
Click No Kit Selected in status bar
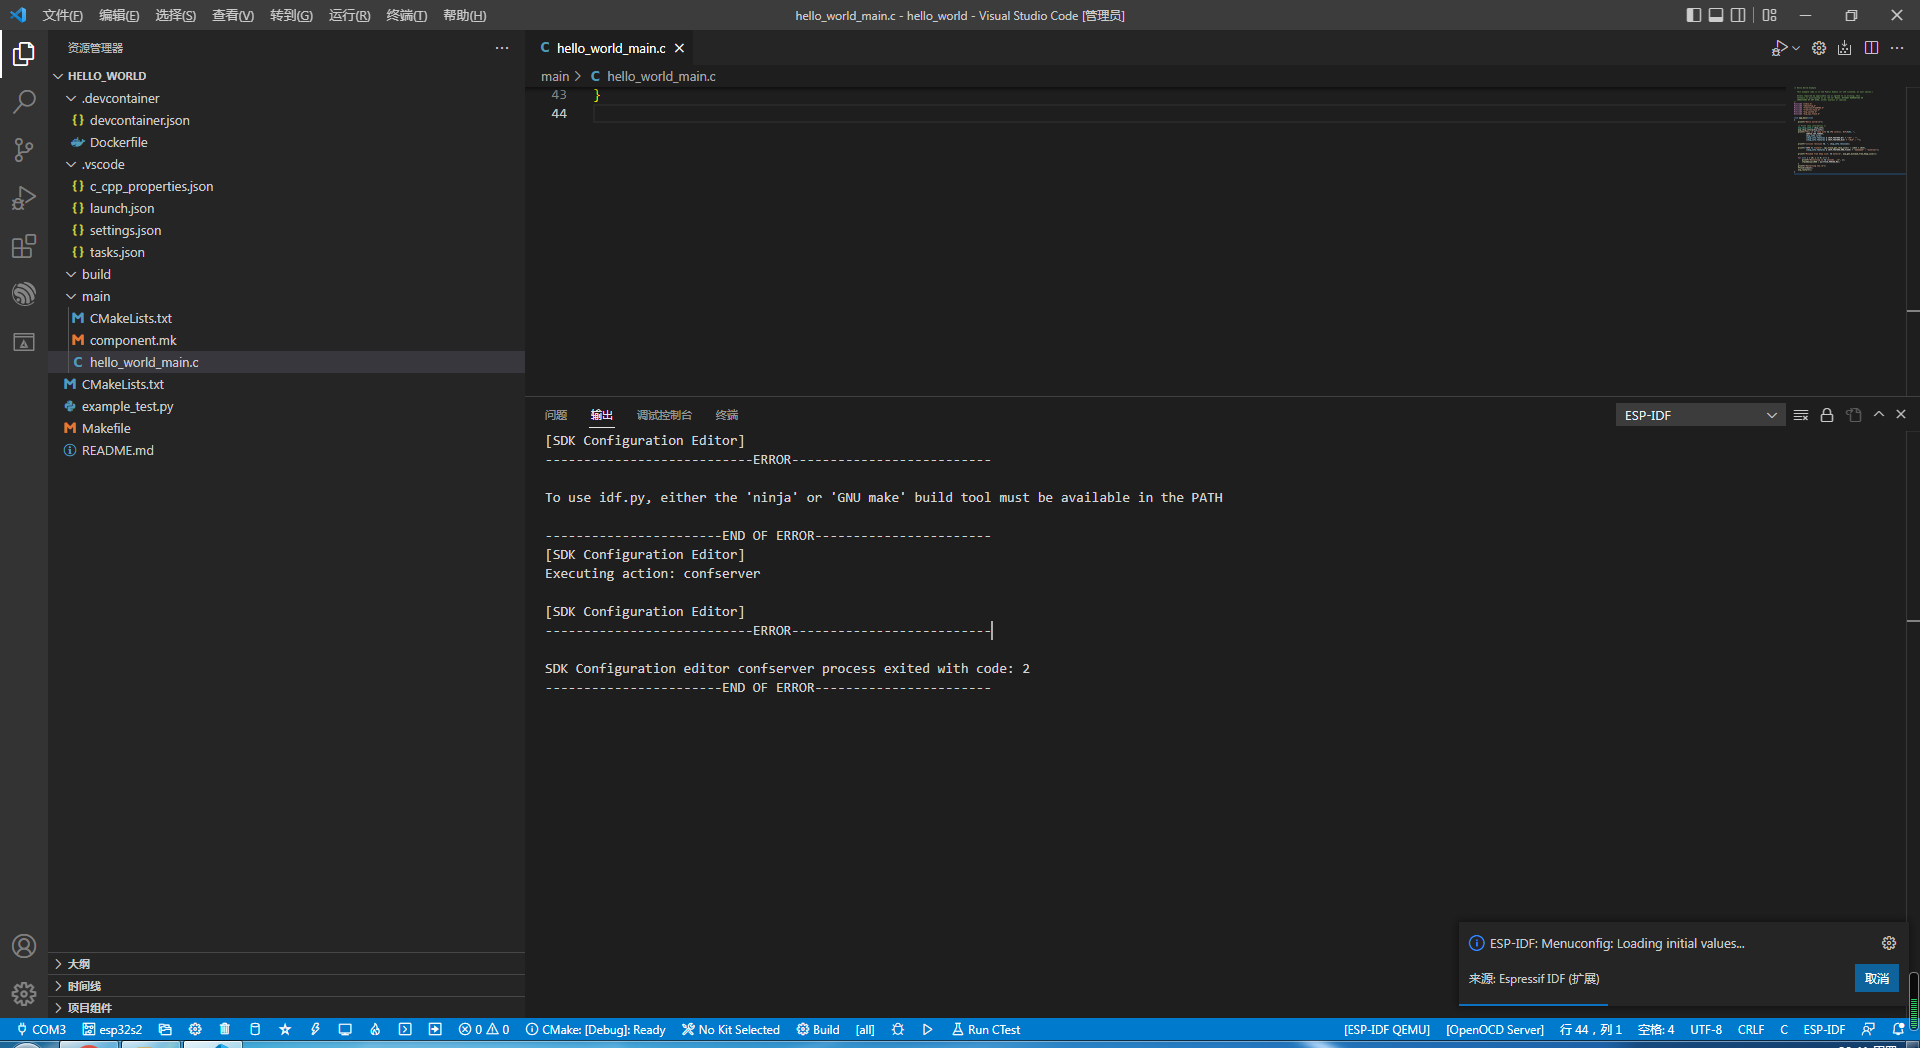click(731, 1029)
